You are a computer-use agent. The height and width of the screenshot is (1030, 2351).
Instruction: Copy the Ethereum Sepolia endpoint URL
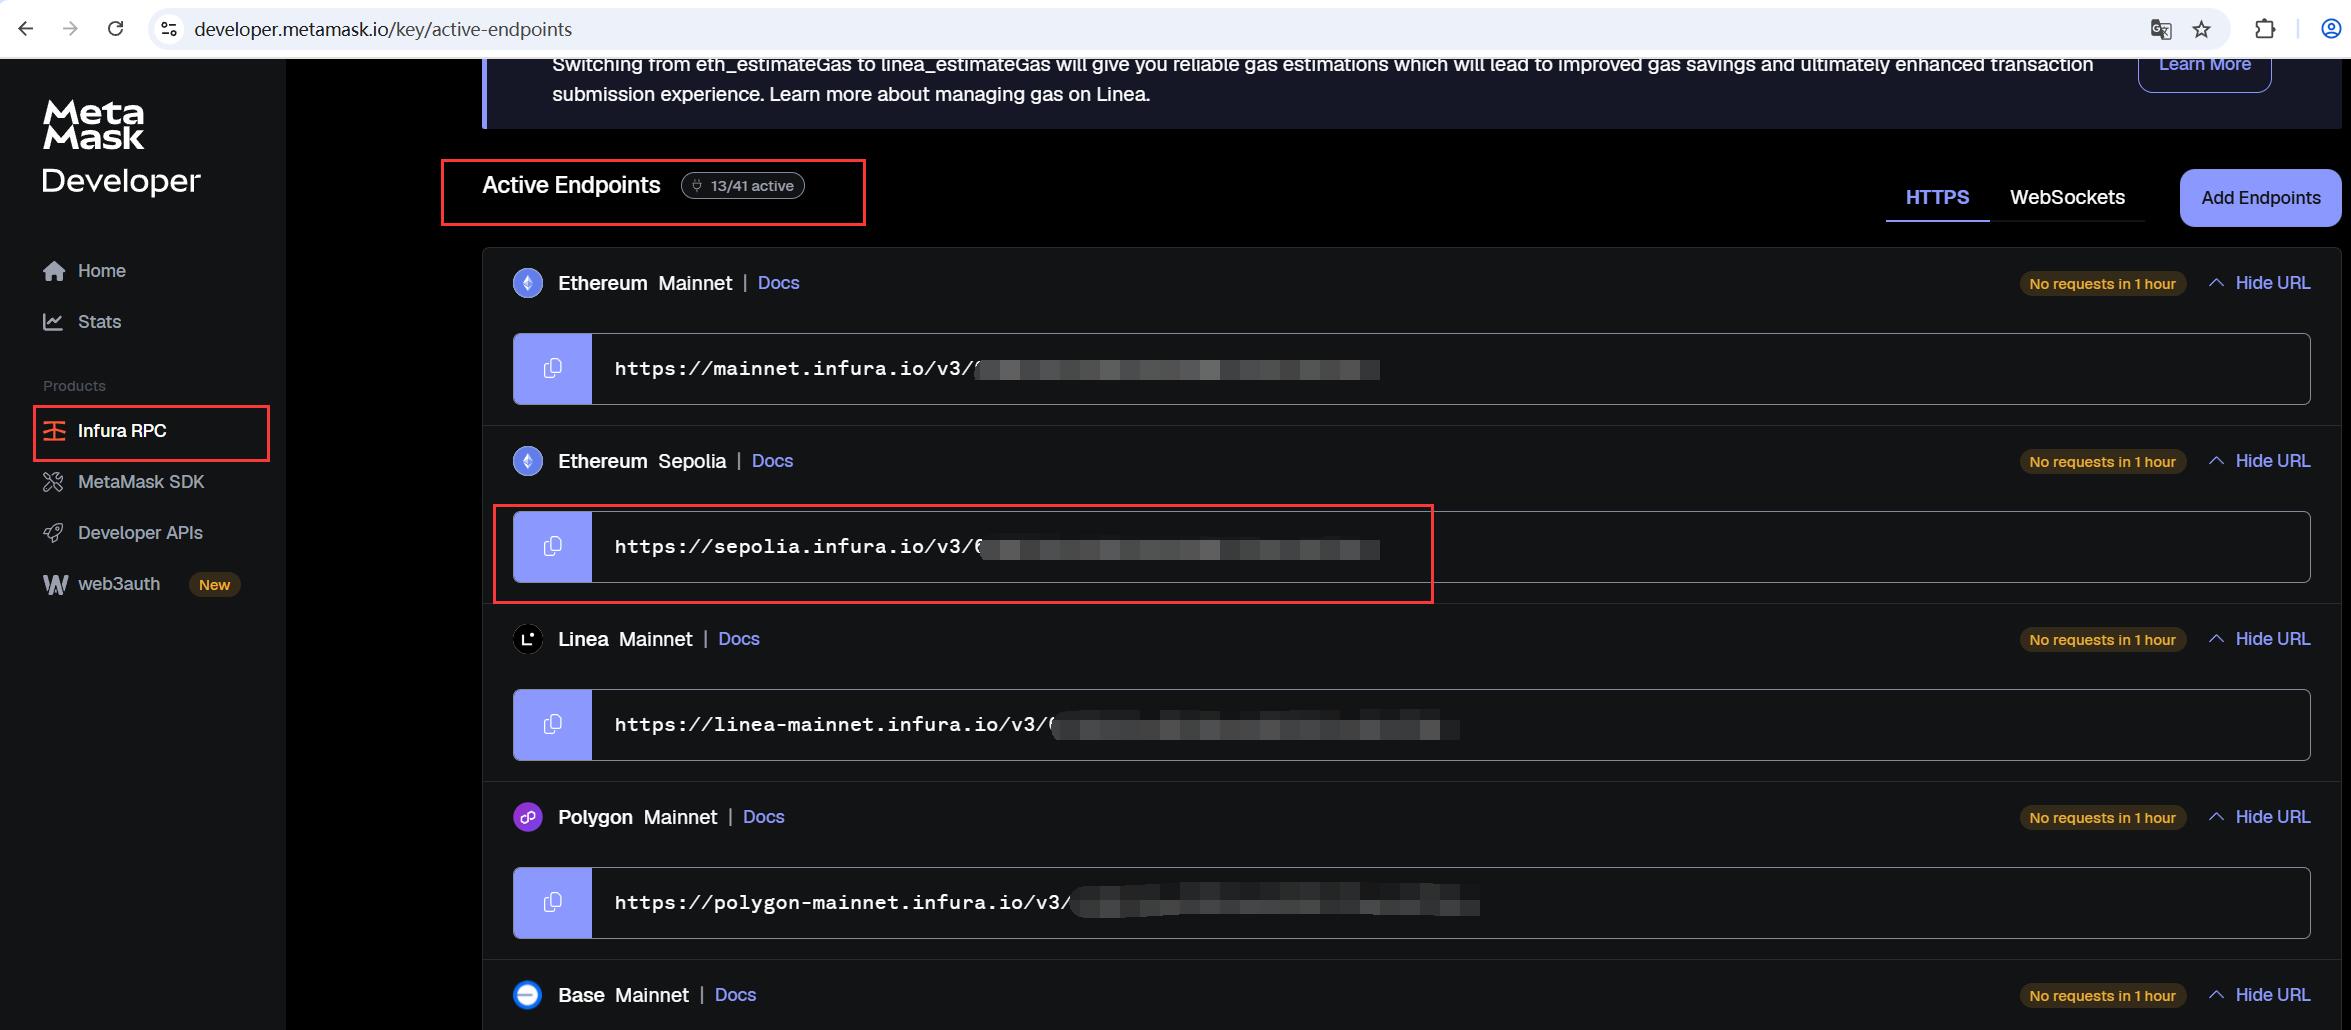(552, 547)
